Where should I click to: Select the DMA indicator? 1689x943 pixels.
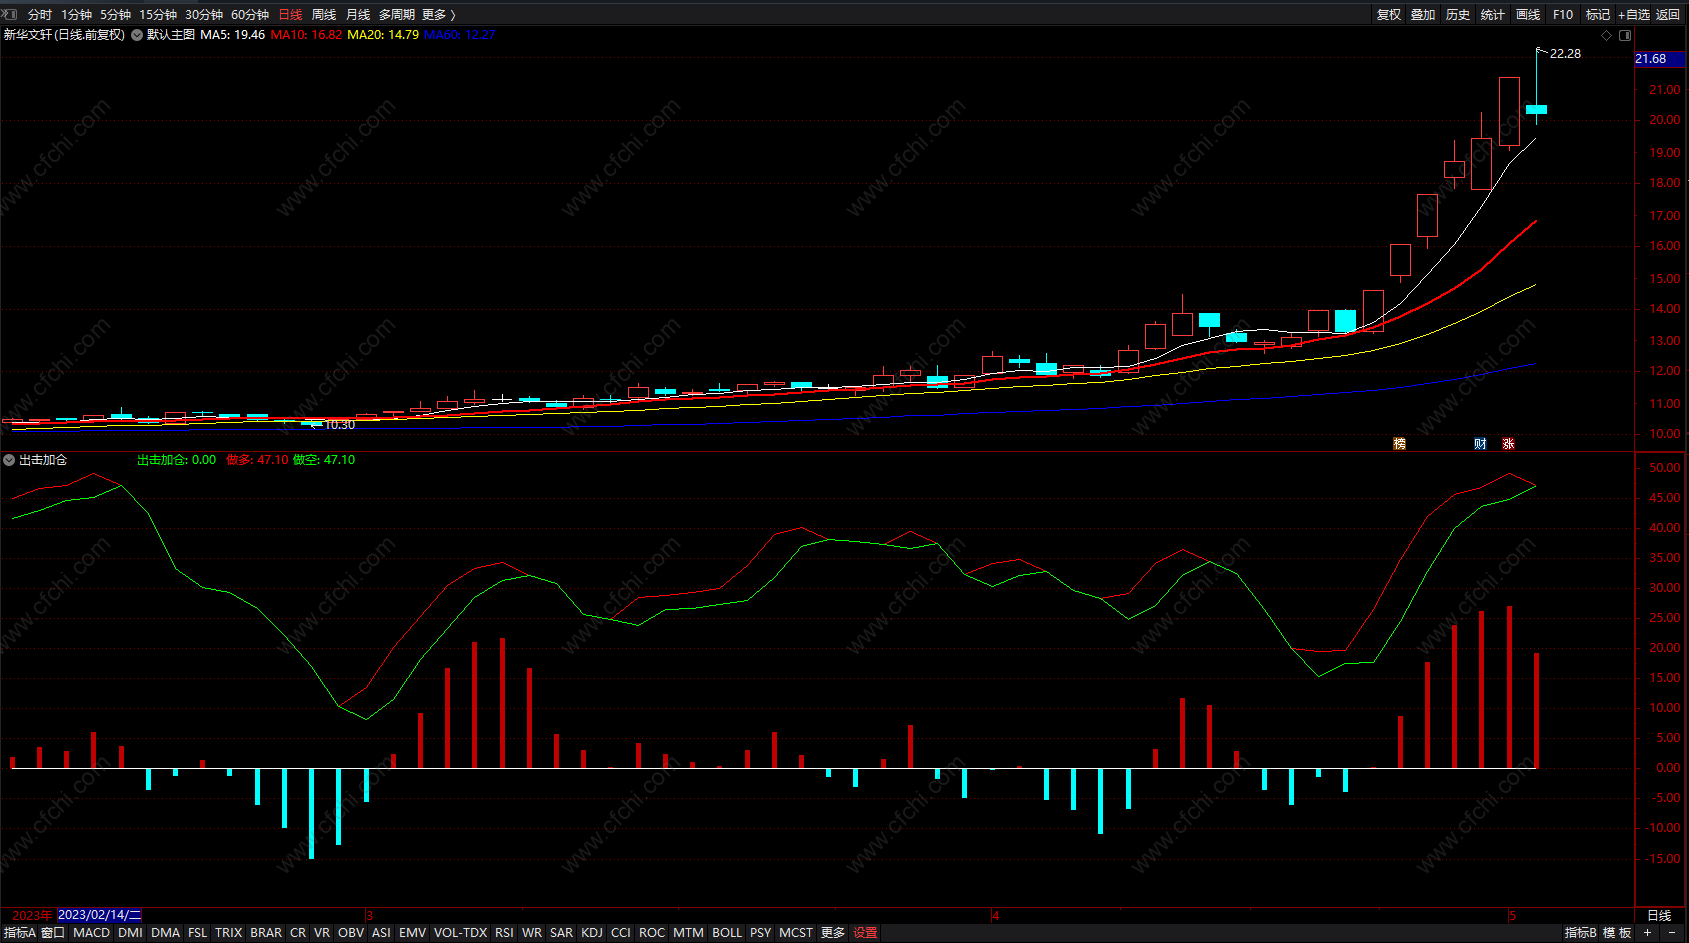pyautogui.click(x=166, y=933)
